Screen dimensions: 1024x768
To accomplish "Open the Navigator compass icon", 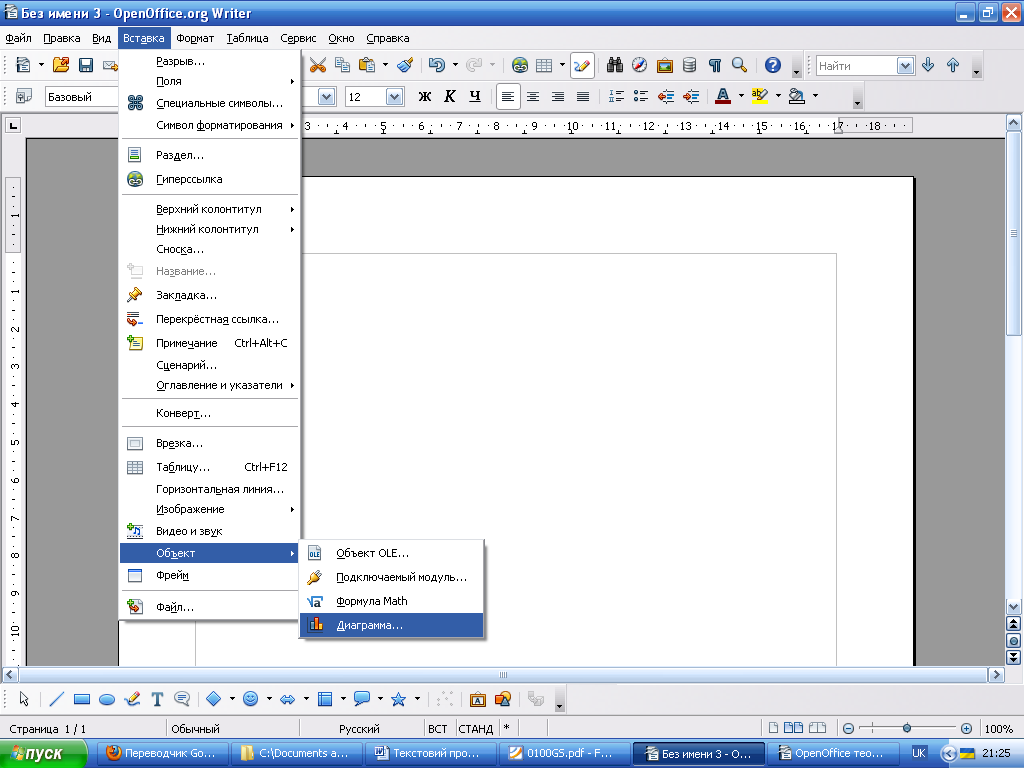I will (x=639, y=65).
